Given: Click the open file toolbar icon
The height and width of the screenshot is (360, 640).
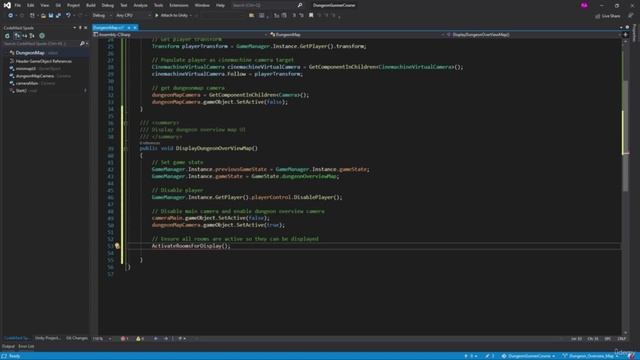Looking at the screenshot, I should [43, 16].
